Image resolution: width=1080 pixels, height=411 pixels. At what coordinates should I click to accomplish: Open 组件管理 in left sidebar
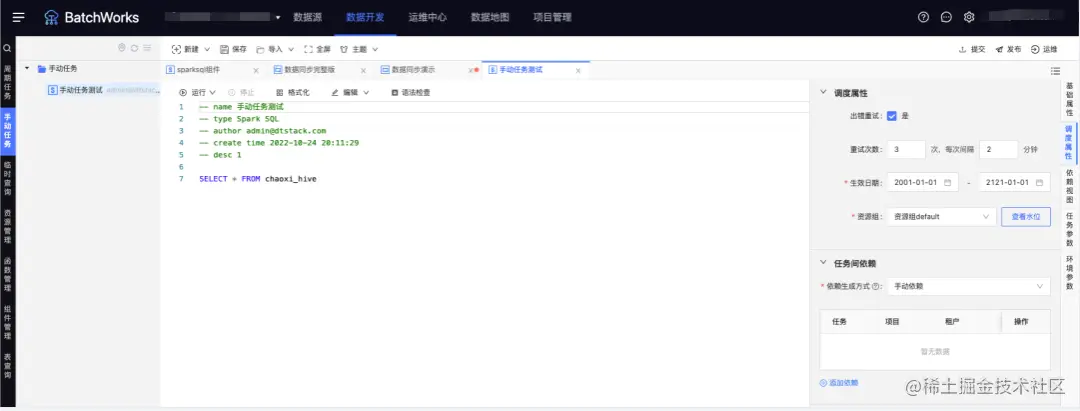point(8,322)
